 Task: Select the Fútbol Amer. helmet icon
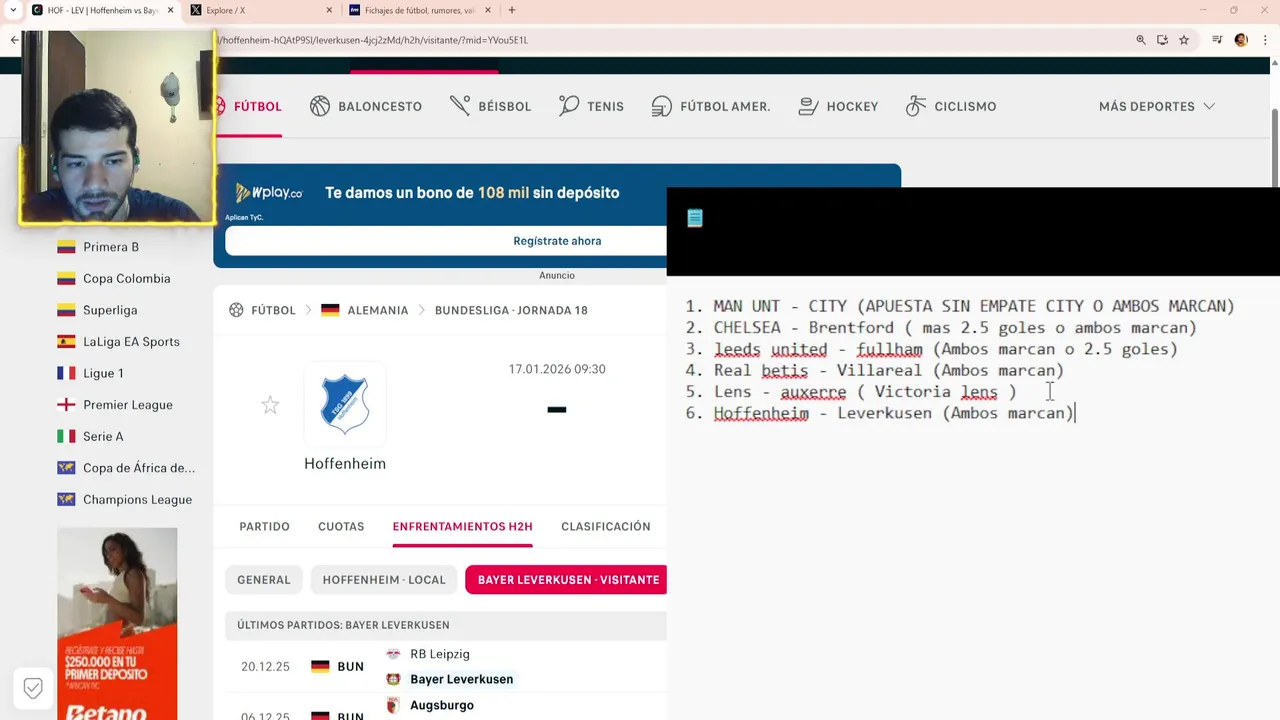tap(661, 106)
